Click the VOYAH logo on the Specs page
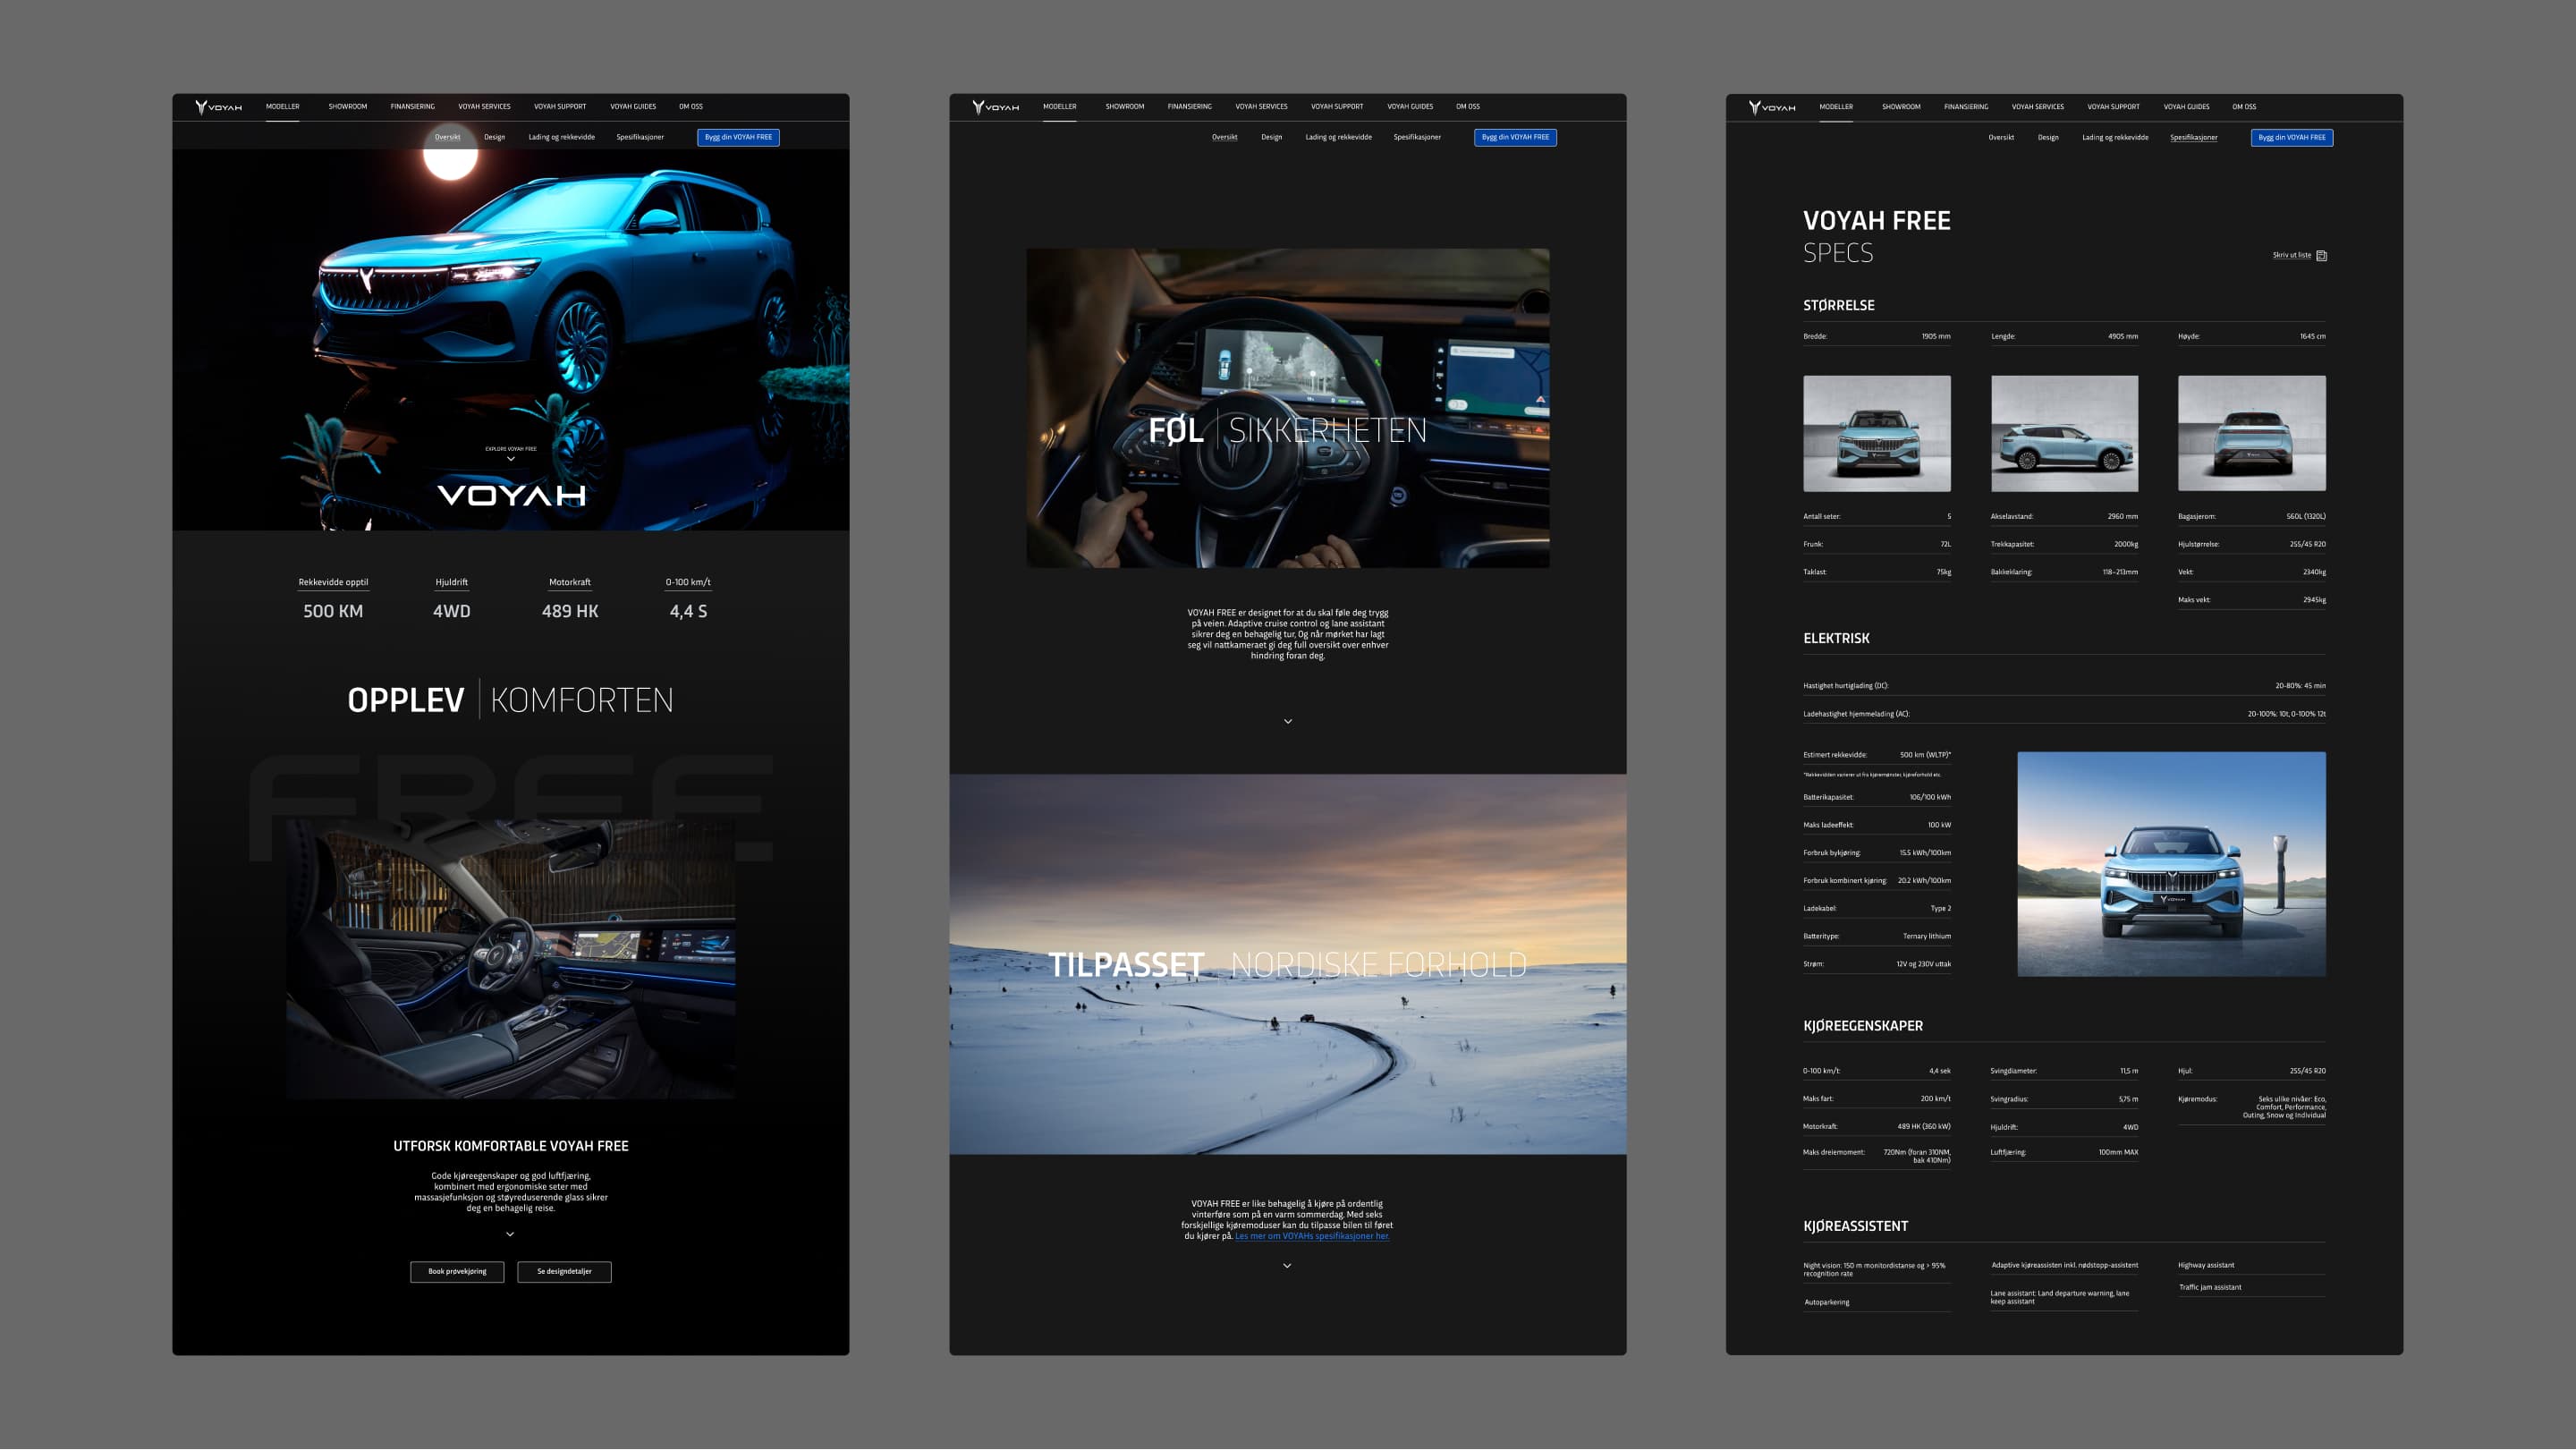This screenshot has height=1450, width=2576. tap(1772, 107)
